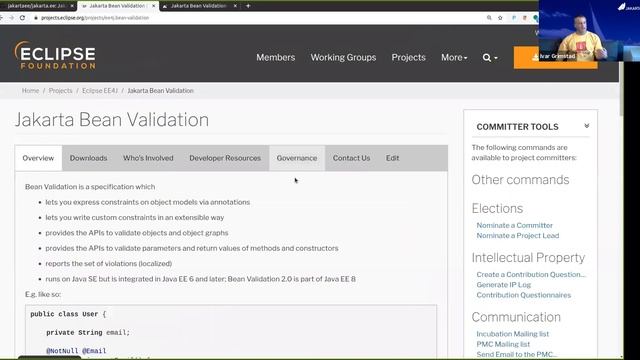Open the Downloads tab

[88, 158]
